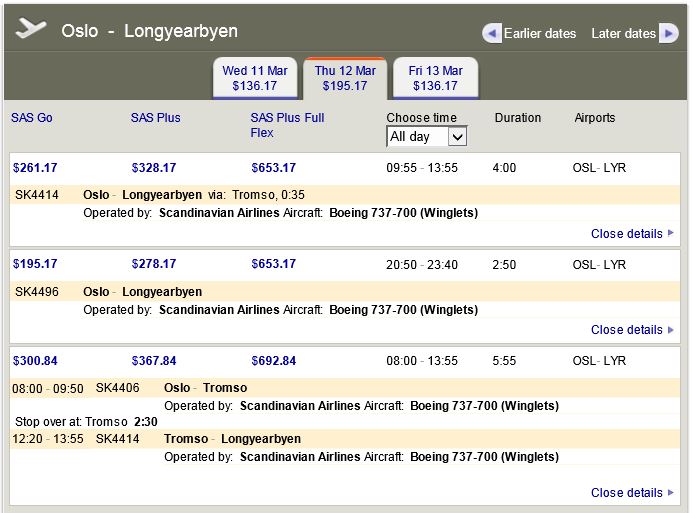Switch to the Fri 13 Mar tab
Screen dimensions: 693x513
click(x=435, y=78)
